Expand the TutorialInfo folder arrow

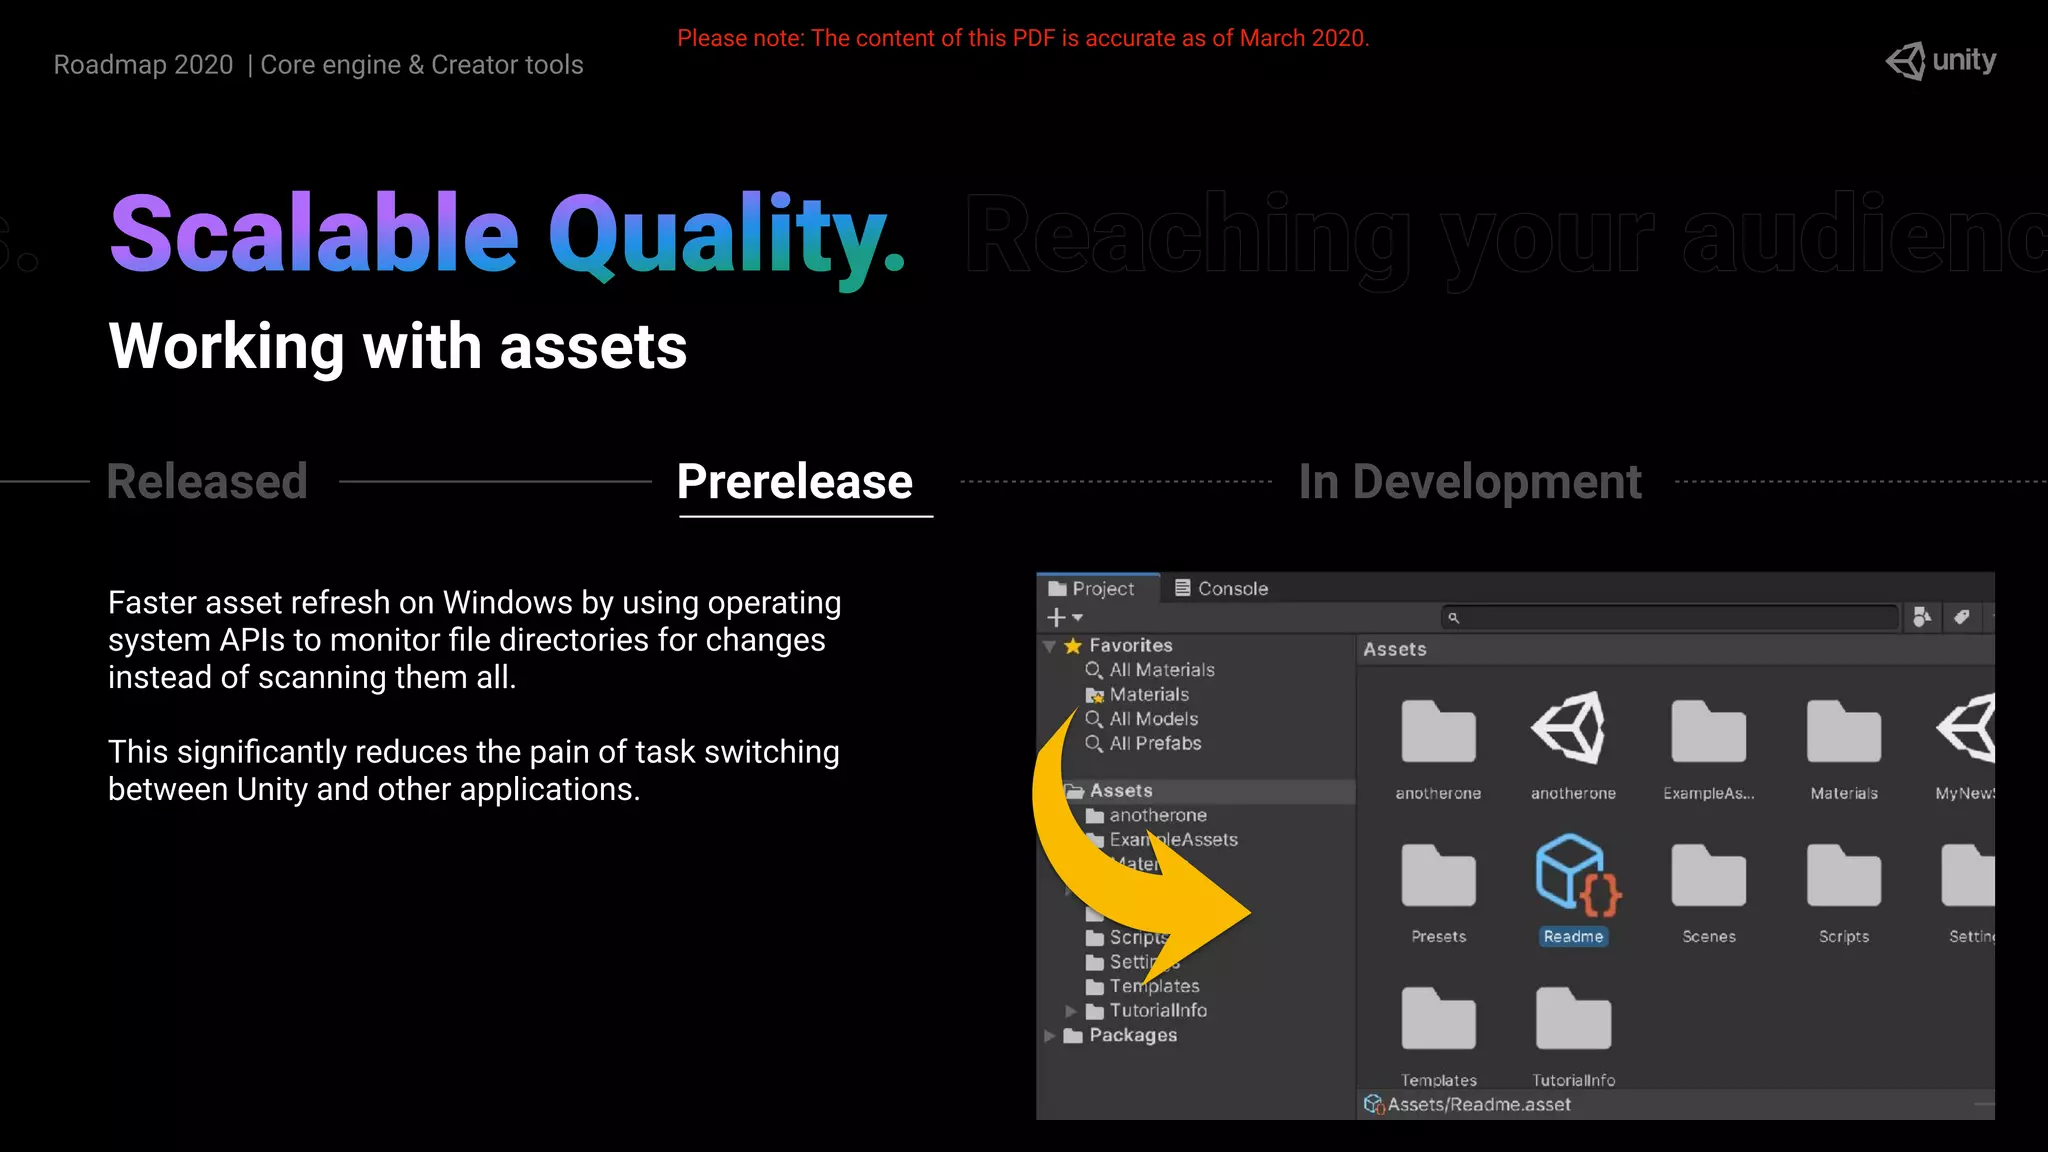(1071, 1011)
